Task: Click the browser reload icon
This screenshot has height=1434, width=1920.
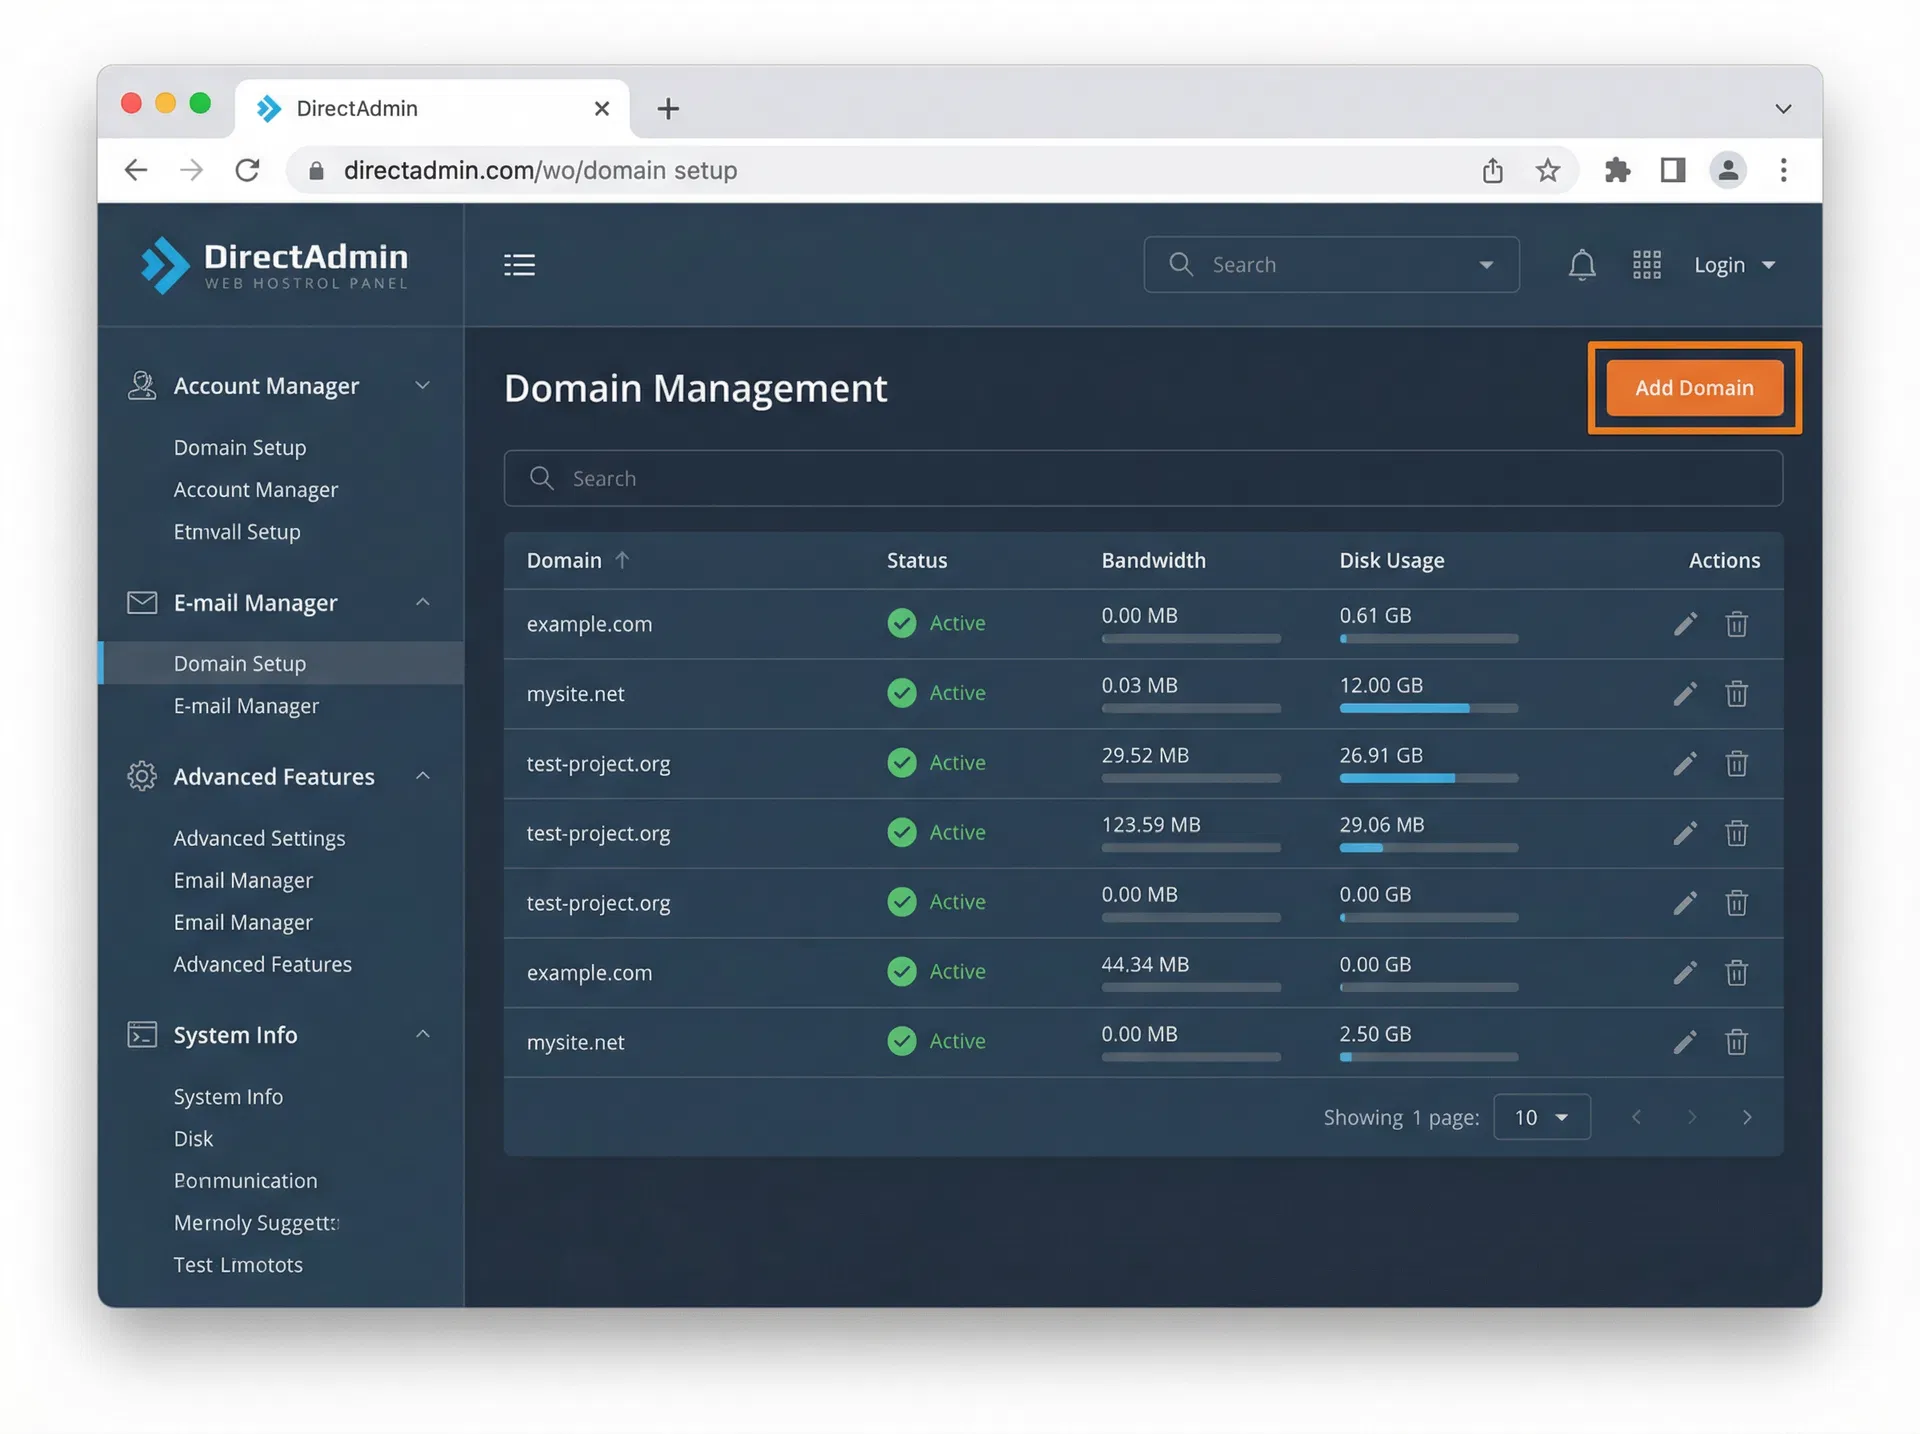Action: [247, 170]
